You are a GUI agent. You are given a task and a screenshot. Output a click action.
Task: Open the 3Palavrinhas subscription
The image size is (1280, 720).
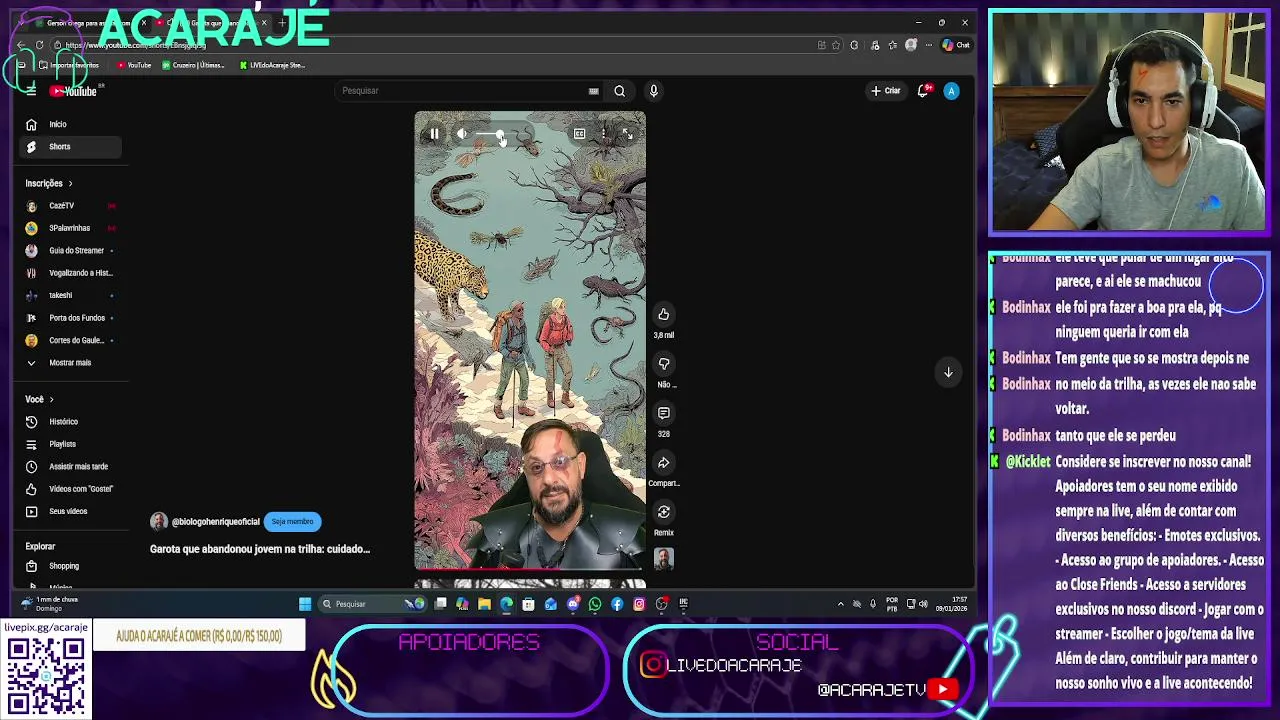pyautogui.click(x=69, y=228)
